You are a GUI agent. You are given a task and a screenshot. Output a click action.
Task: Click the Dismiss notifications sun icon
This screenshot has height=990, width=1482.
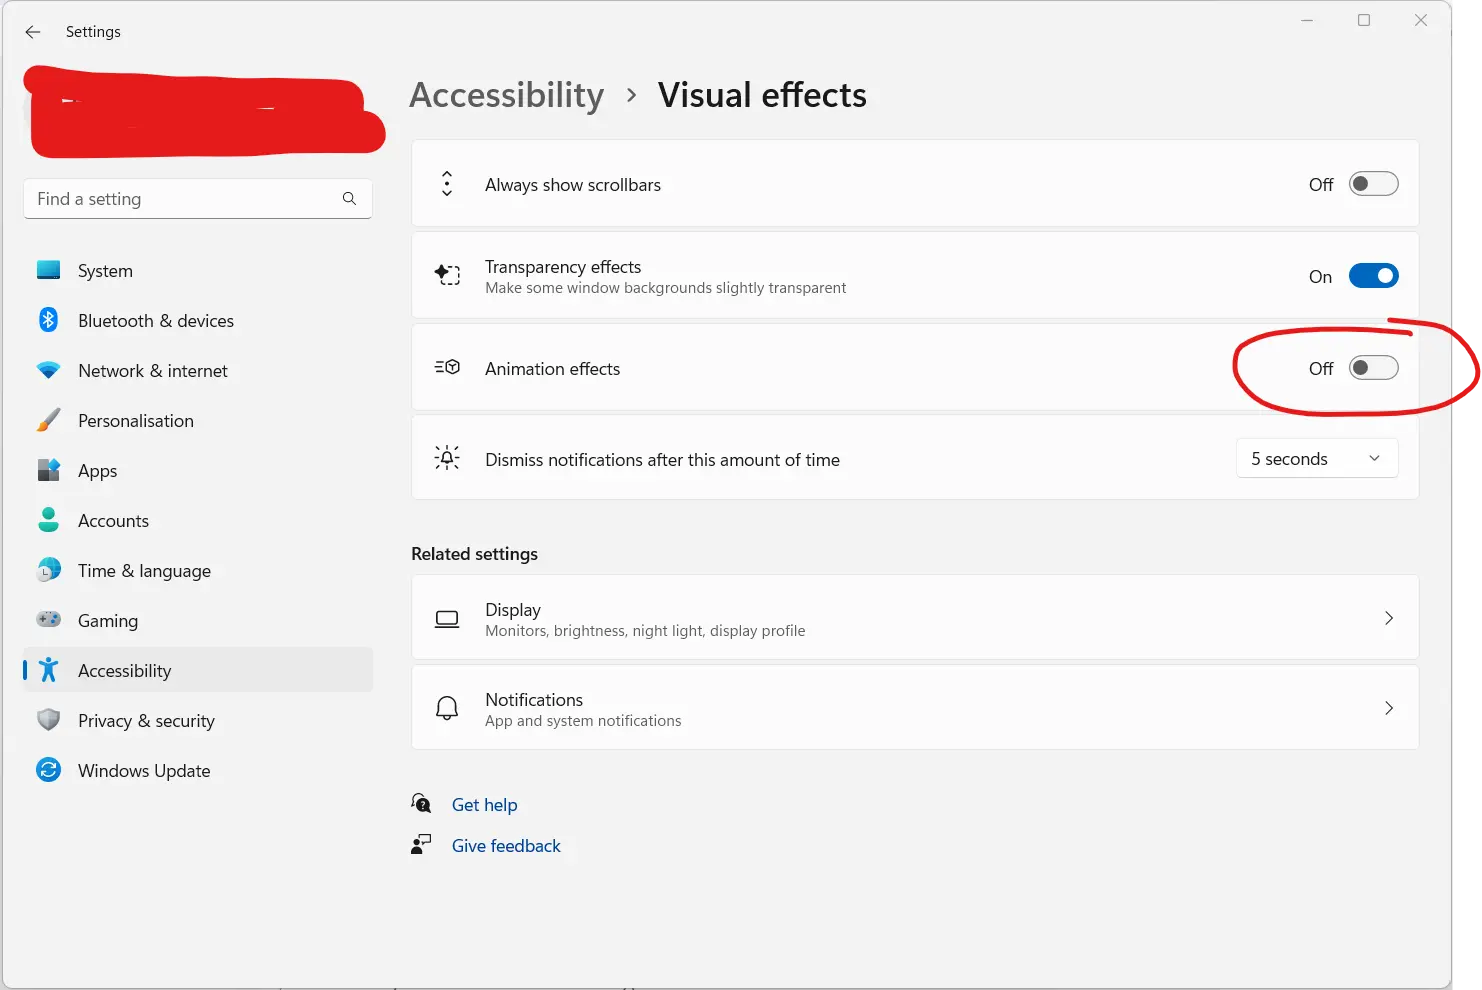(447, 458)
